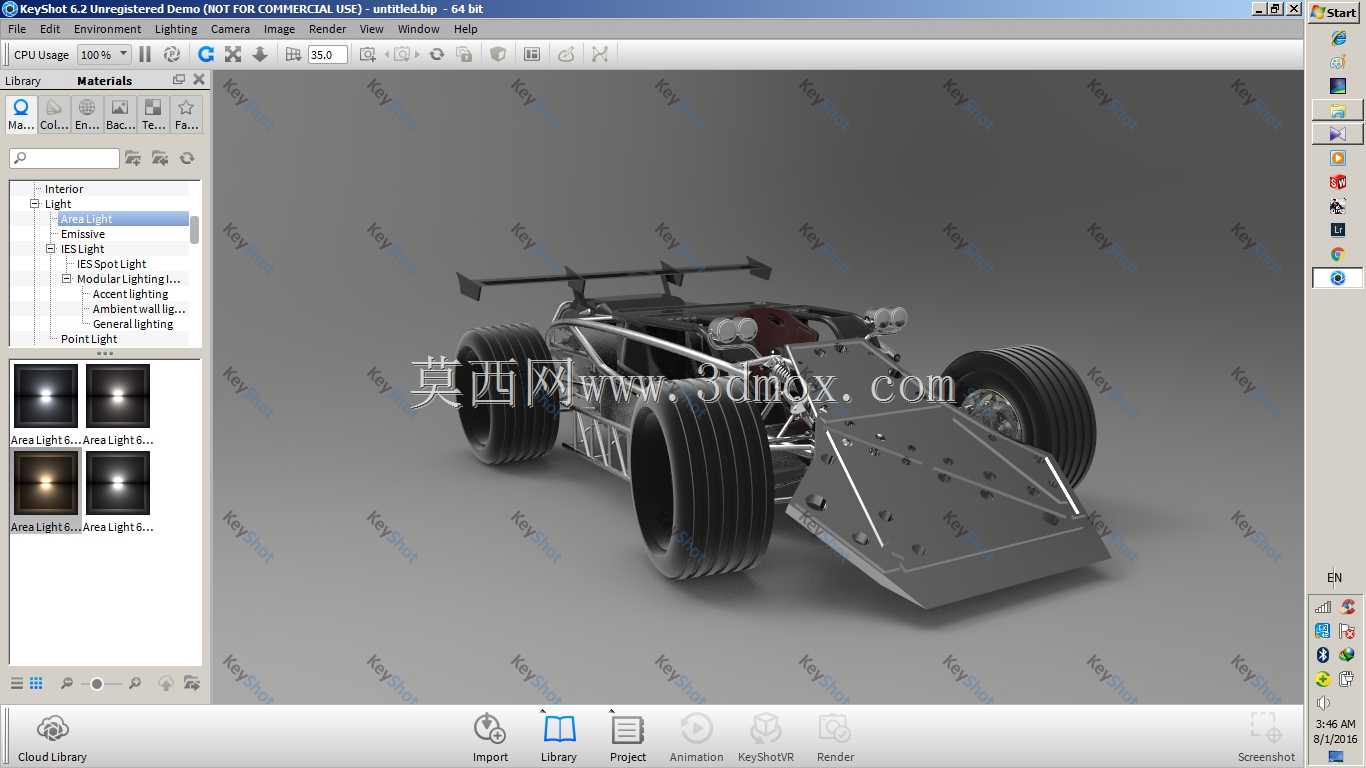Viewport: 1366px width, 768px height.
Task: Click the perspective grid icon
Action: click(293, 54)
